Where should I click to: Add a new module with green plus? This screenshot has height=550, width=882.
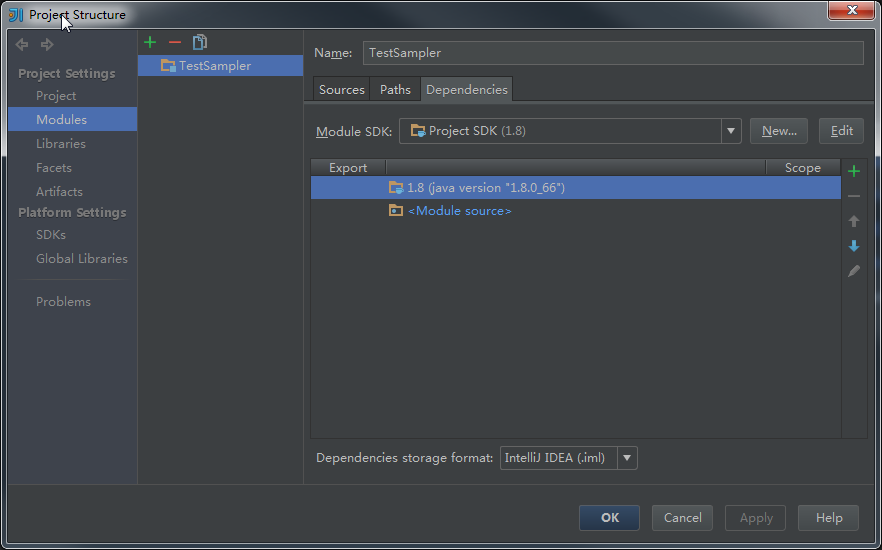click(x=150, y=42)
